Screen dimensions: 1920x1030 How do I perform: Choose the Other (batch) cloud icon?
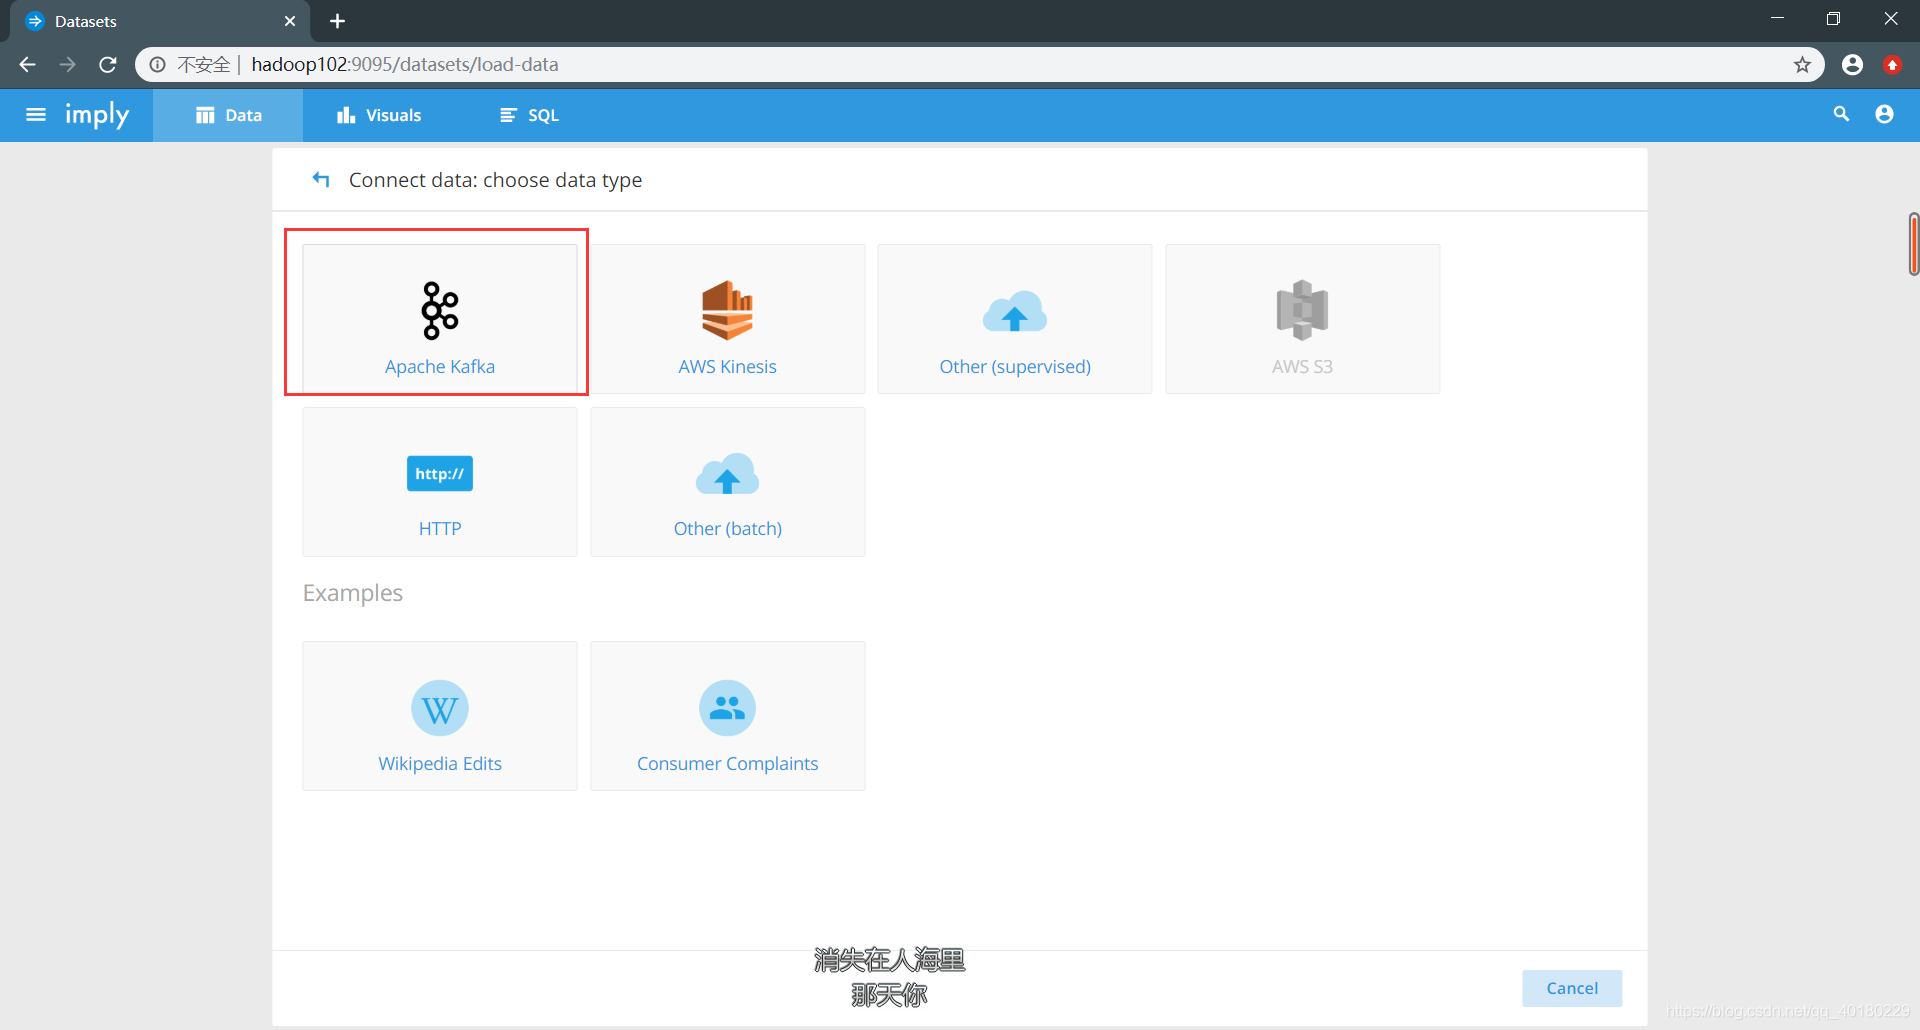coord(727,475)
